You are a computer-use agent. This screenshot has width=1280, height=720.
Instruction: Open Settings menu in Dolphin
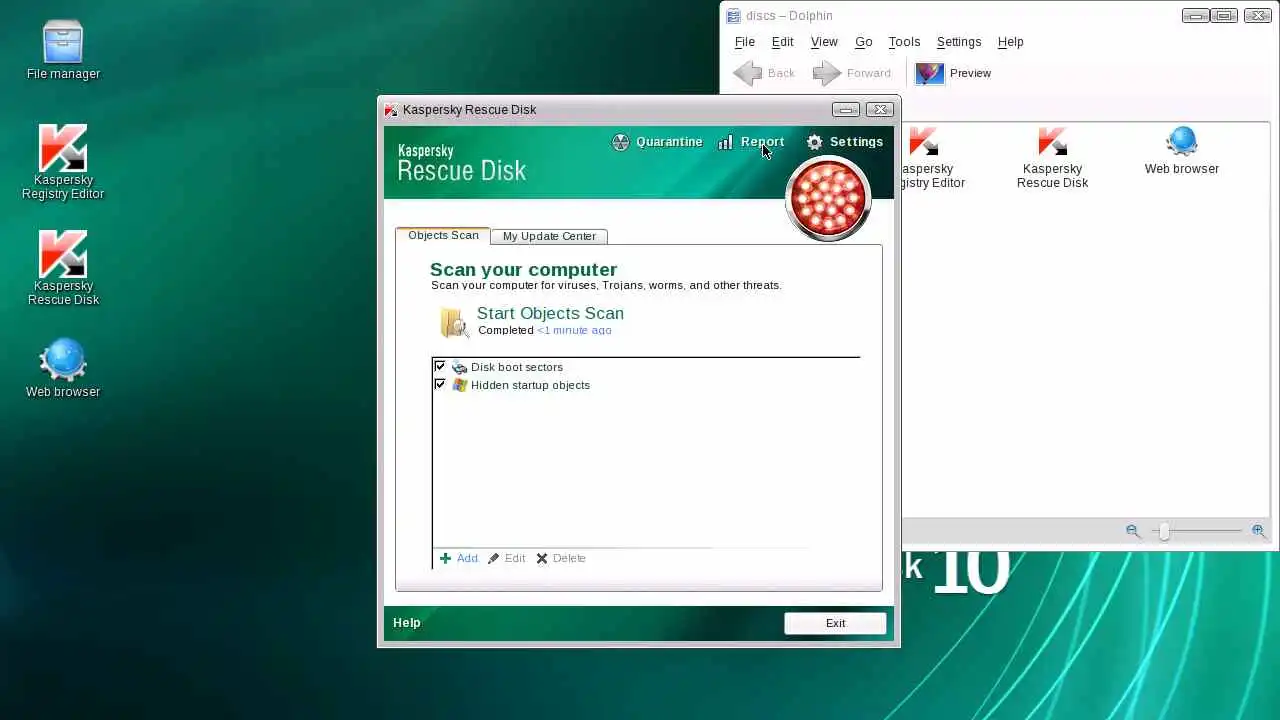[x=959, y=42]
